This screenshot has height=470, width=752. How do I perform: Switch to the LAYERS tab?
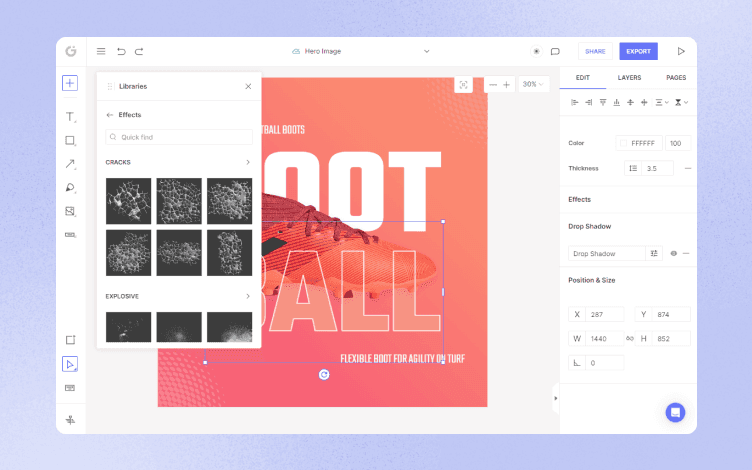[x=629, y=78]
